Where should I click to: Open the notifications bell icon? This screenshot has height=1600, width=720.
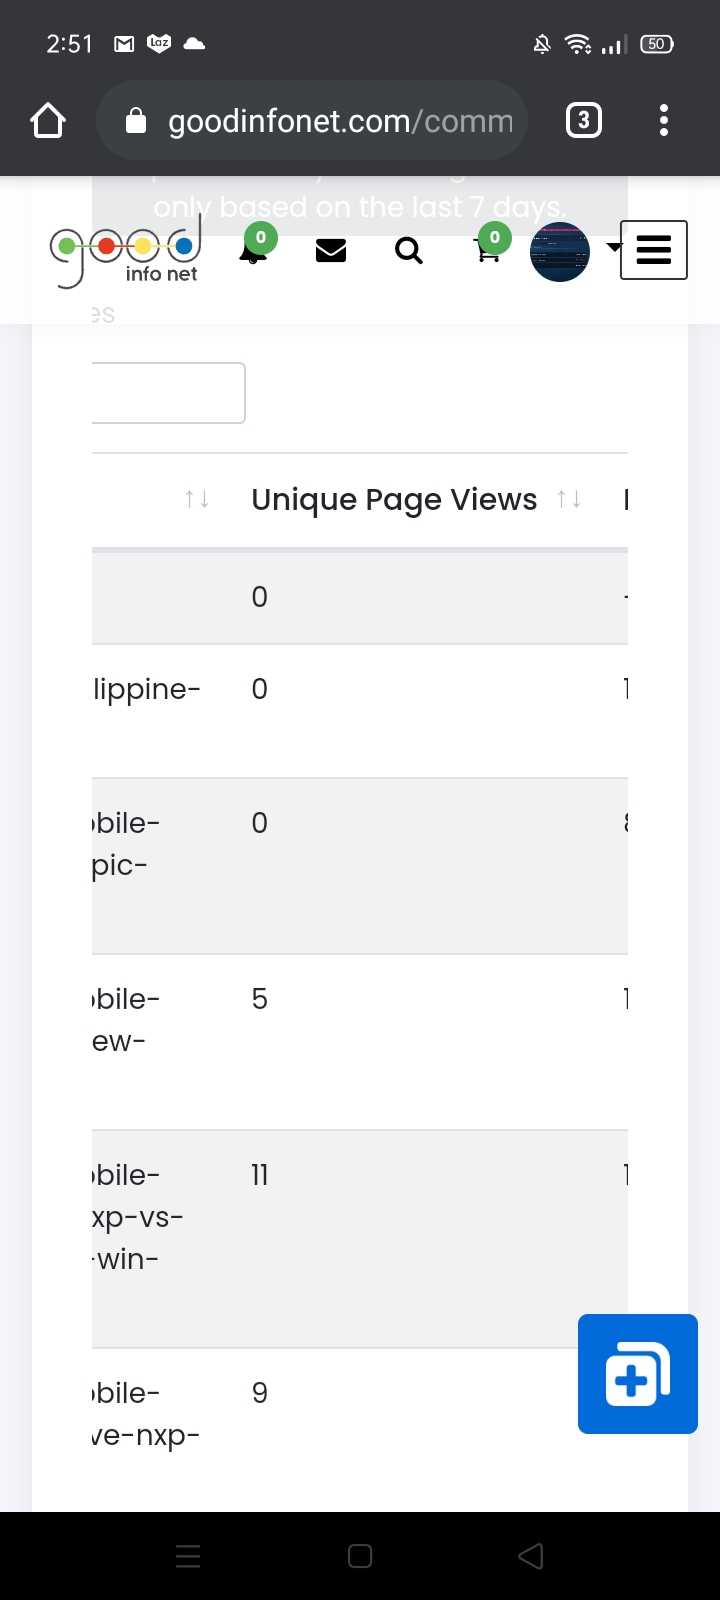254,251
